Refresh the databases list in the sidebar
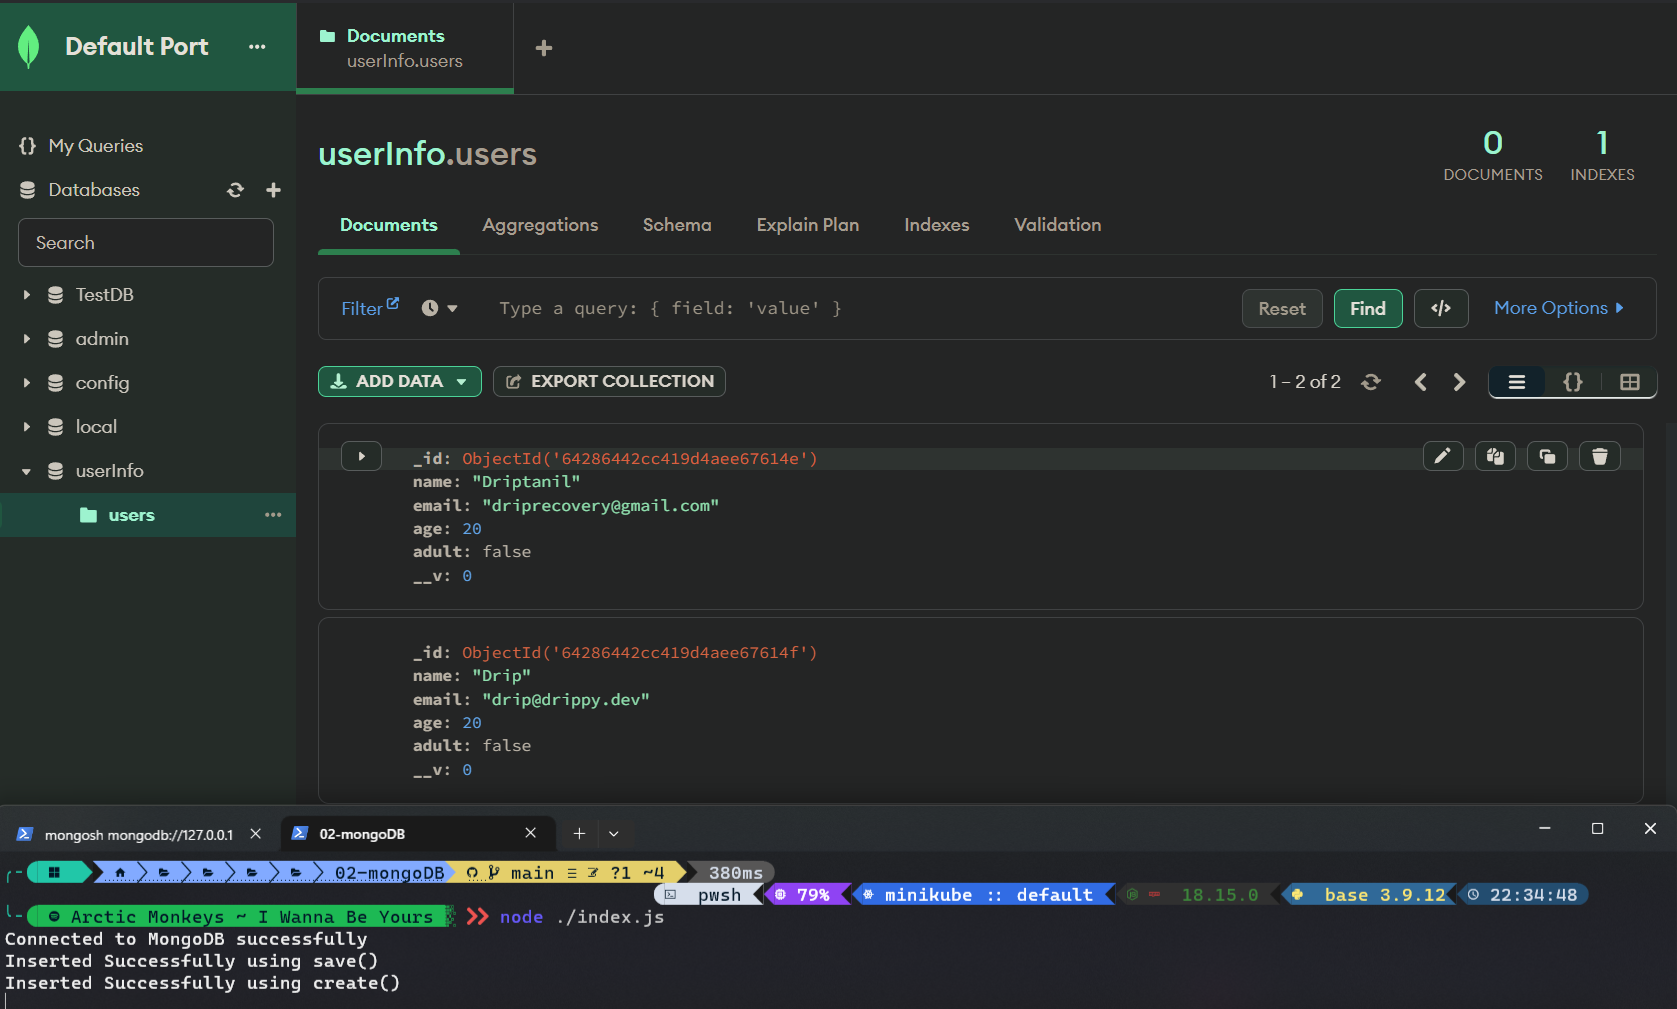The height and width of the screenshot is (1009, 1677). pos(235,190)
